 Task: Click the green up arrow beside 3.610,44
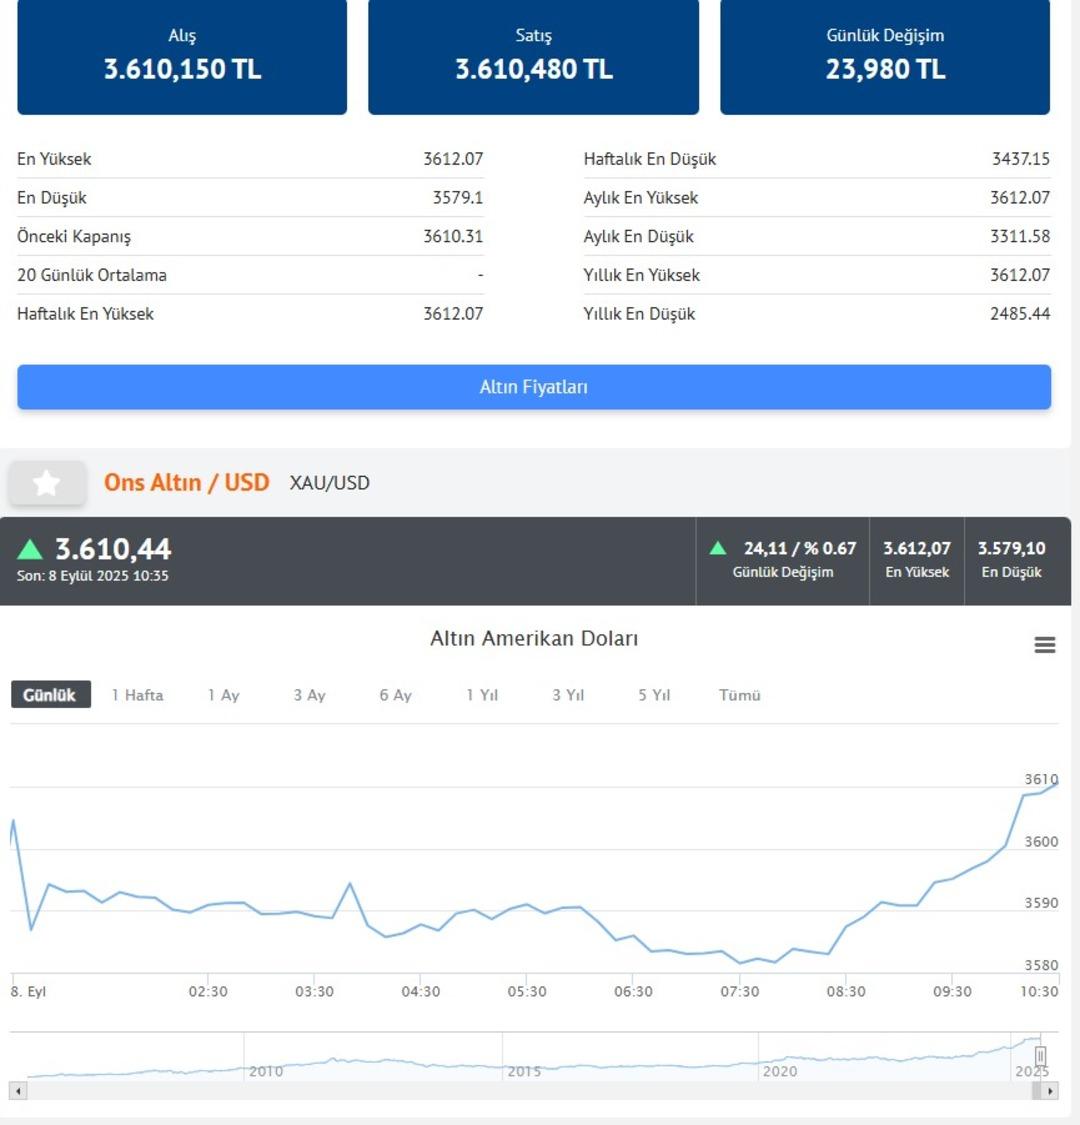click(x=30, y=550)
